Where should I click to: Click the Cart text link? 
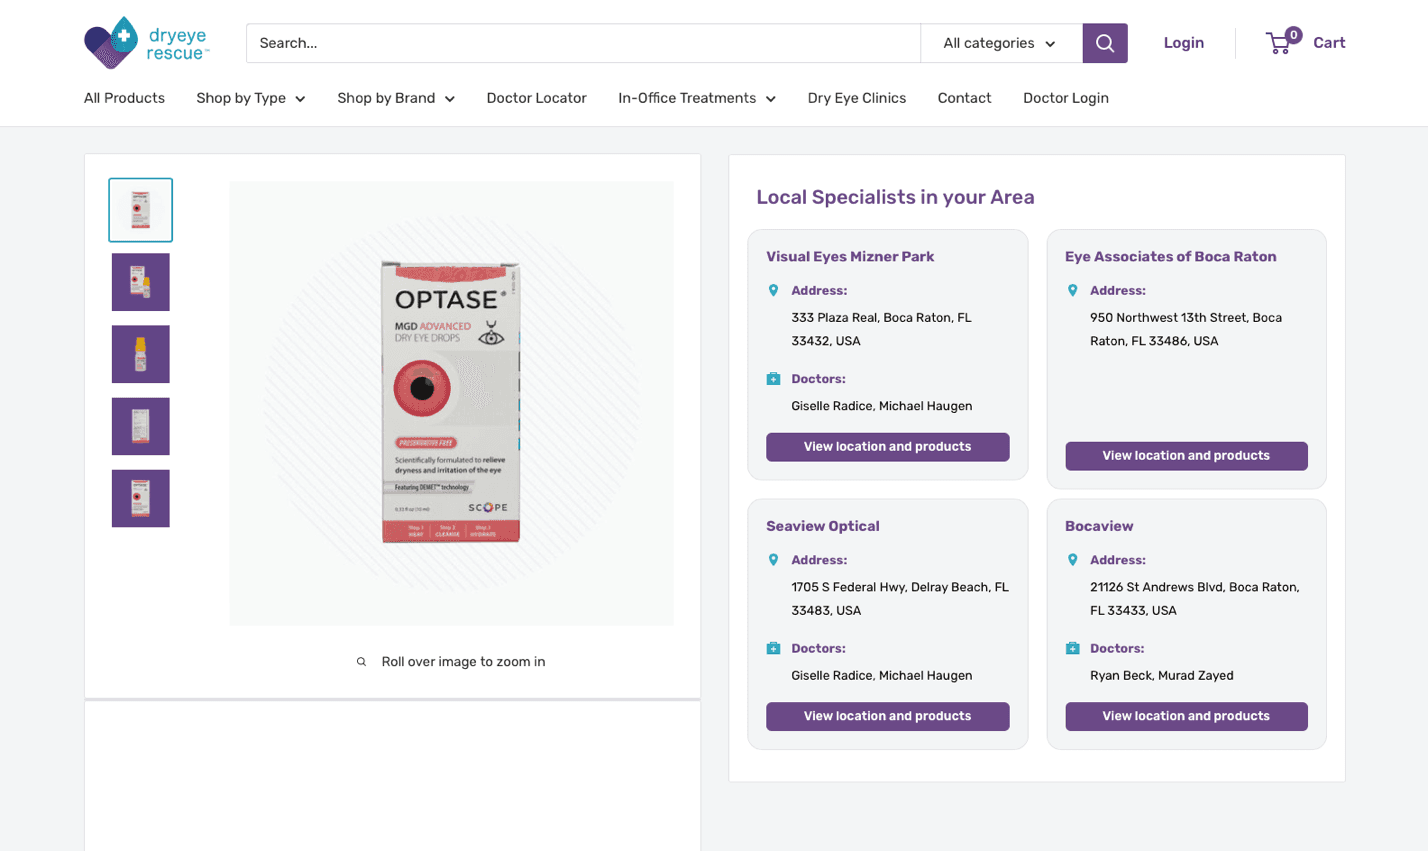[x=1329, y=43]
